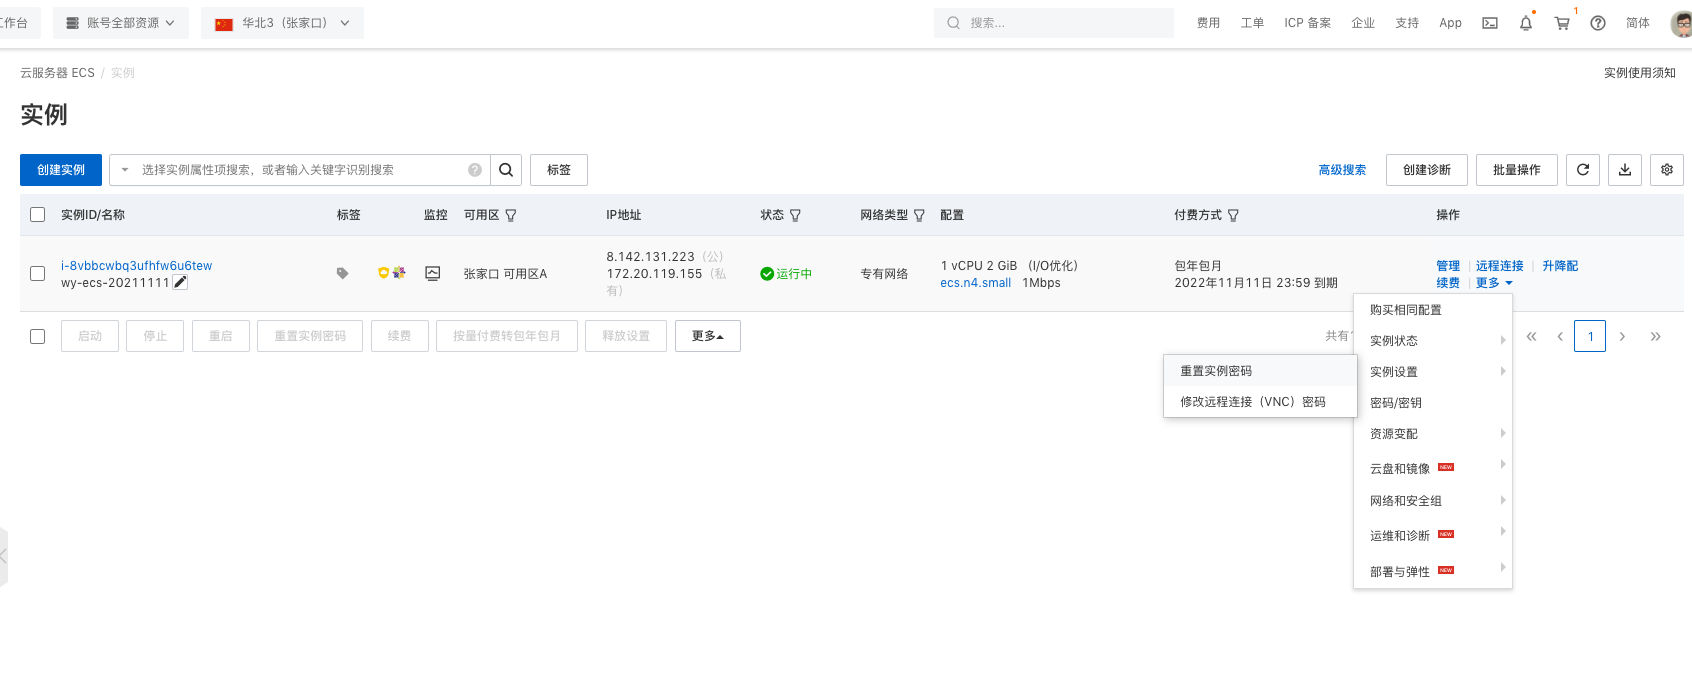The width and height of the screenshot is (1692, 675).
Task: Click the instance monitoring chart icon
Action: tap(432, 273)
